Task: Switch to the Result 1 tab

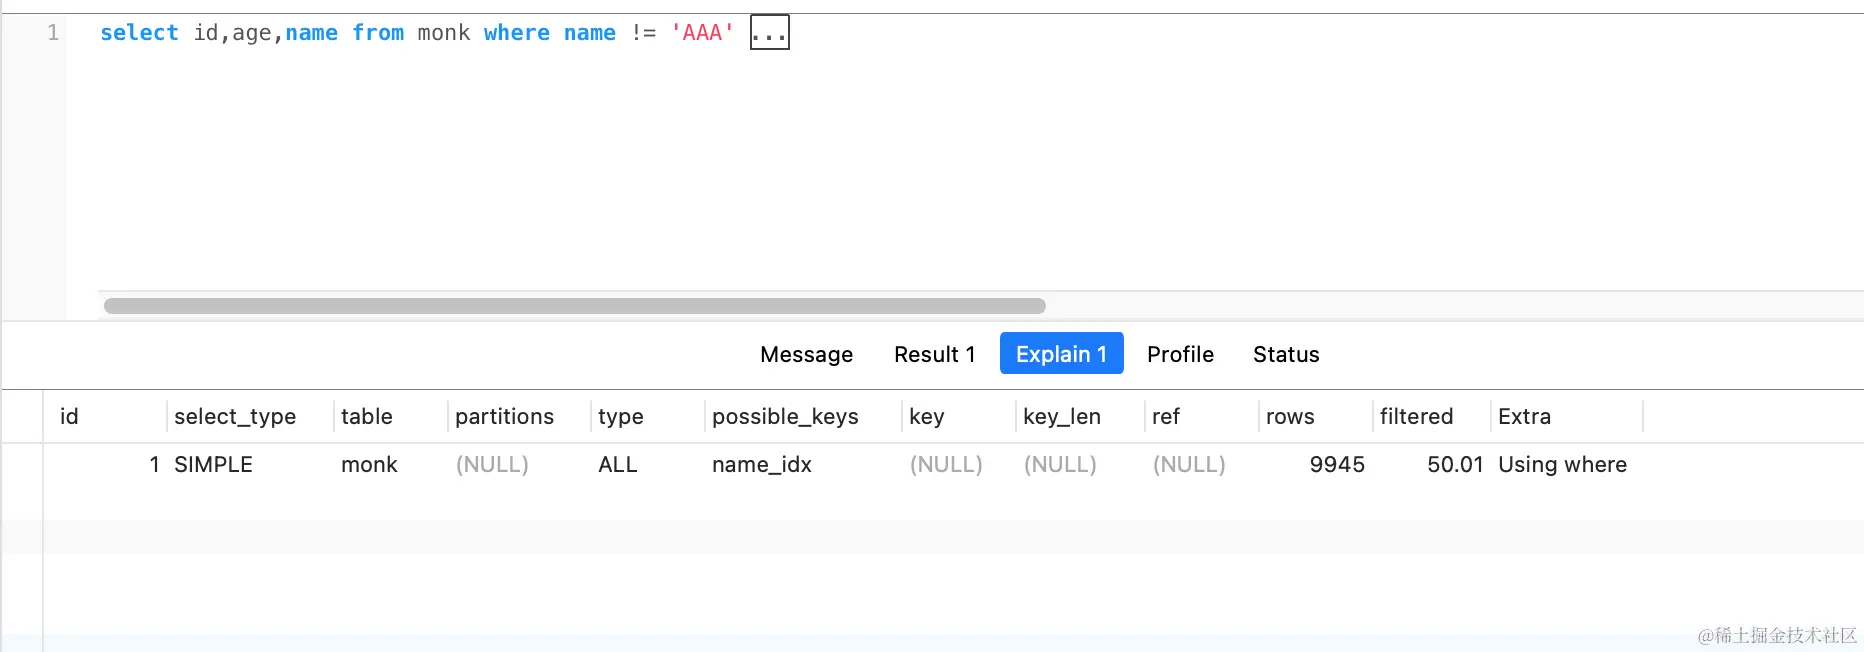Action: tap(934, 354)
